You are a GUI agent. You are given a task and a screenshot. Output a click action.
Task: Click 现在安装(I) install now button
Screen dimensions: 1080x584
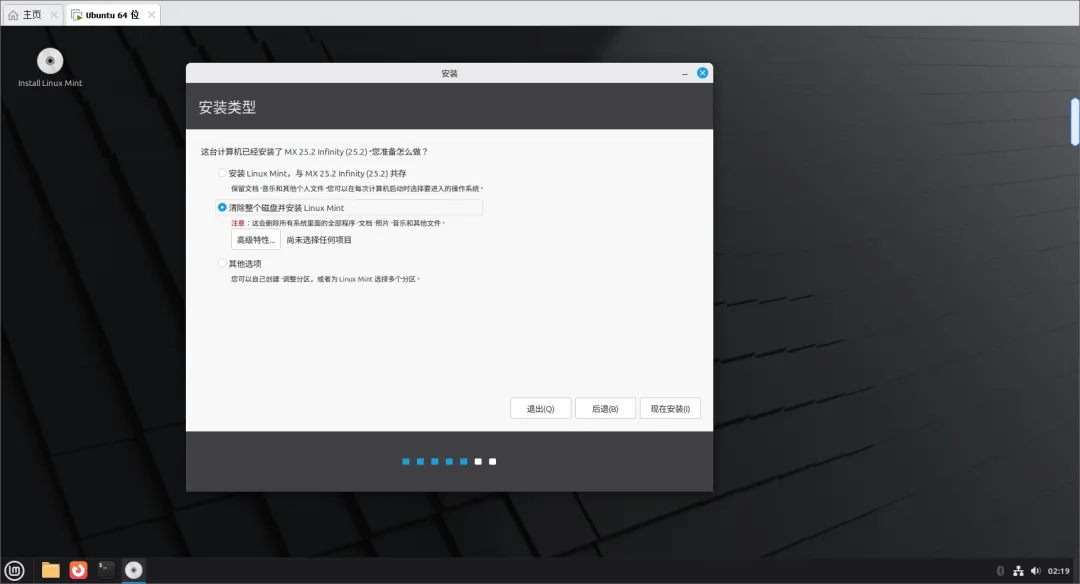tap(670, 408)
